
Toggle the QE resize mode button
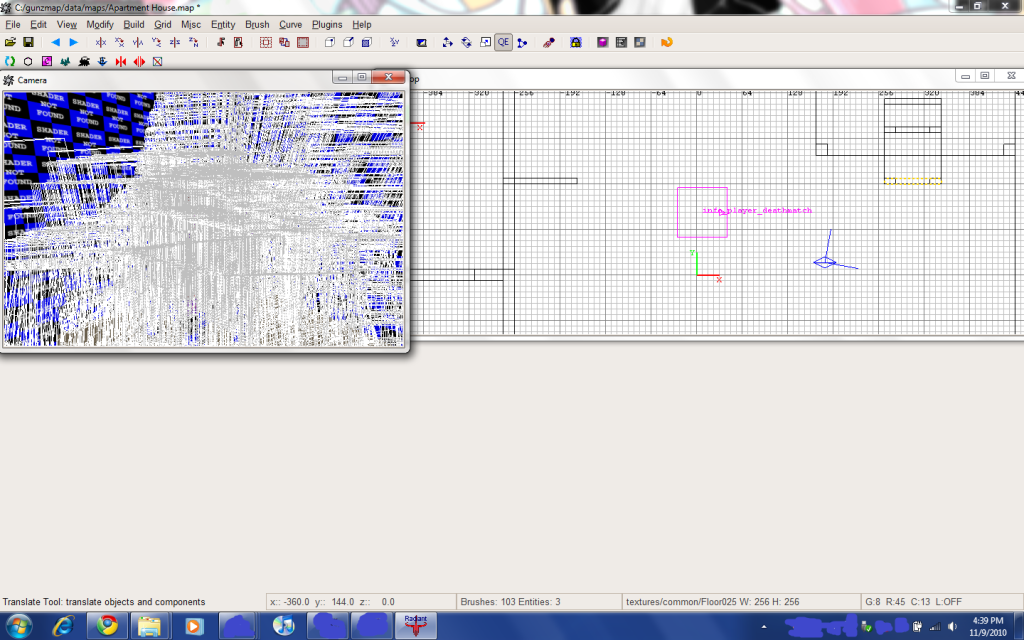pyautogui.click(x=503, y=43)
